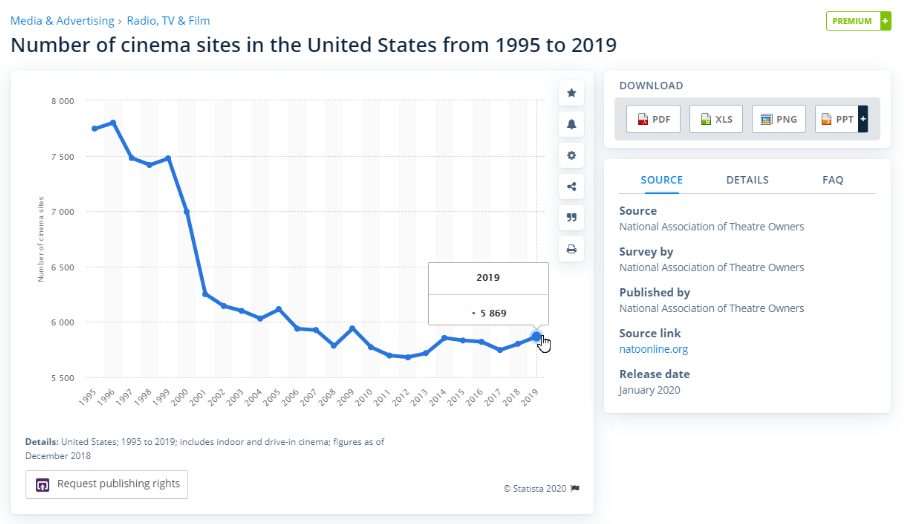Expand download options plus button
The height and width of the screenshot is (524, 904).
863,120
